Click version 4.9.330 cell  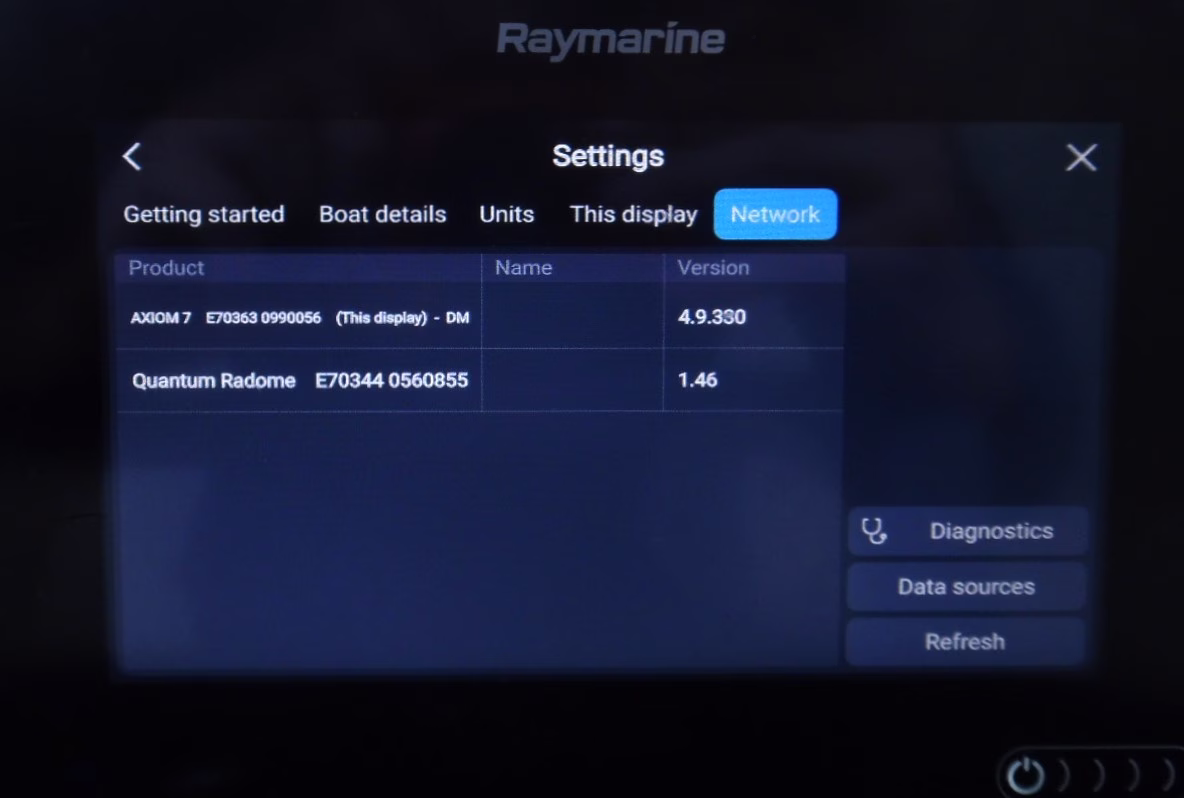coord(754,317)
